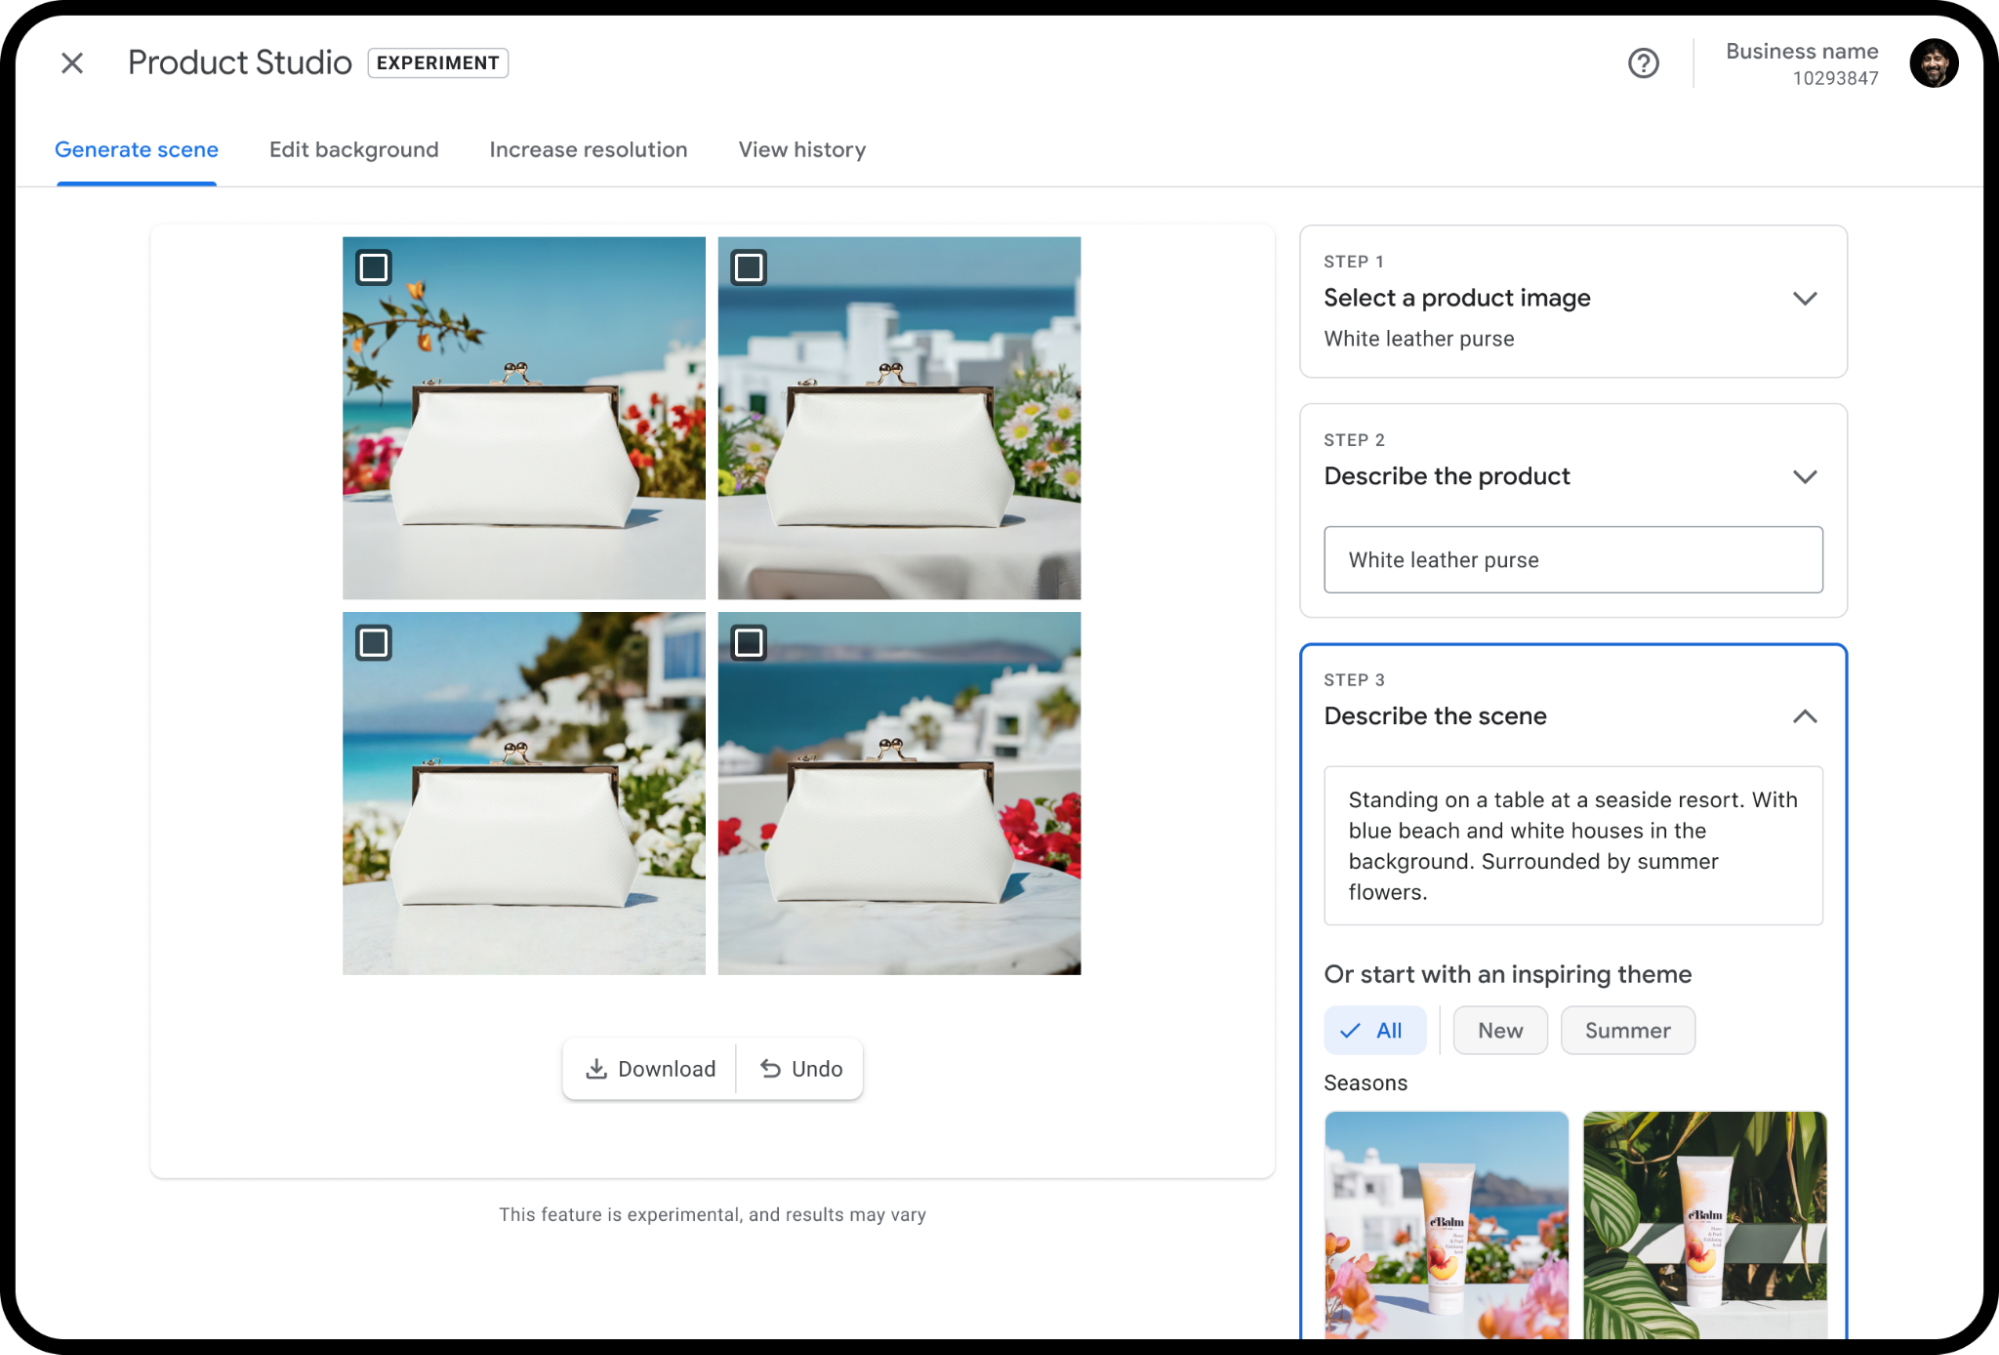Select the All theme filter
Image resolution: width=1999 pixels, height=1355 pixels.
coord(1375,1030)
